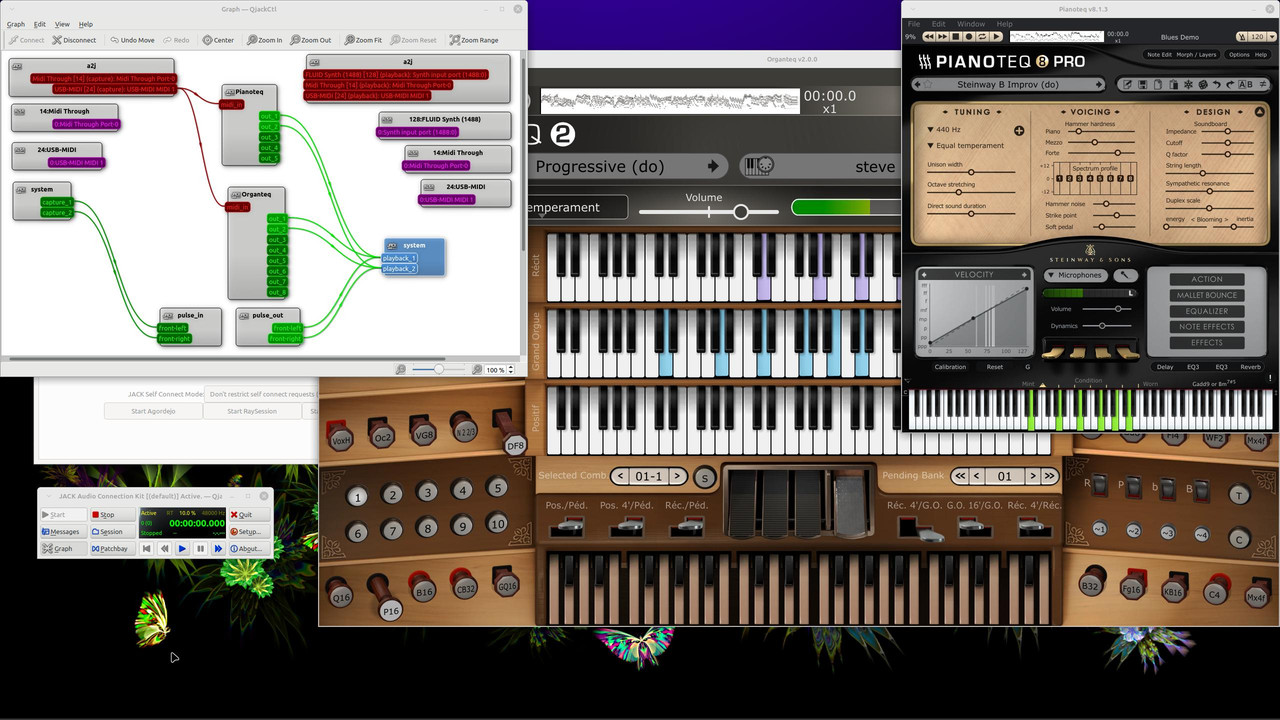Click the Zoom In toolbar button
The width and height of the screenshot is (1280, 720).
[264, 40]
